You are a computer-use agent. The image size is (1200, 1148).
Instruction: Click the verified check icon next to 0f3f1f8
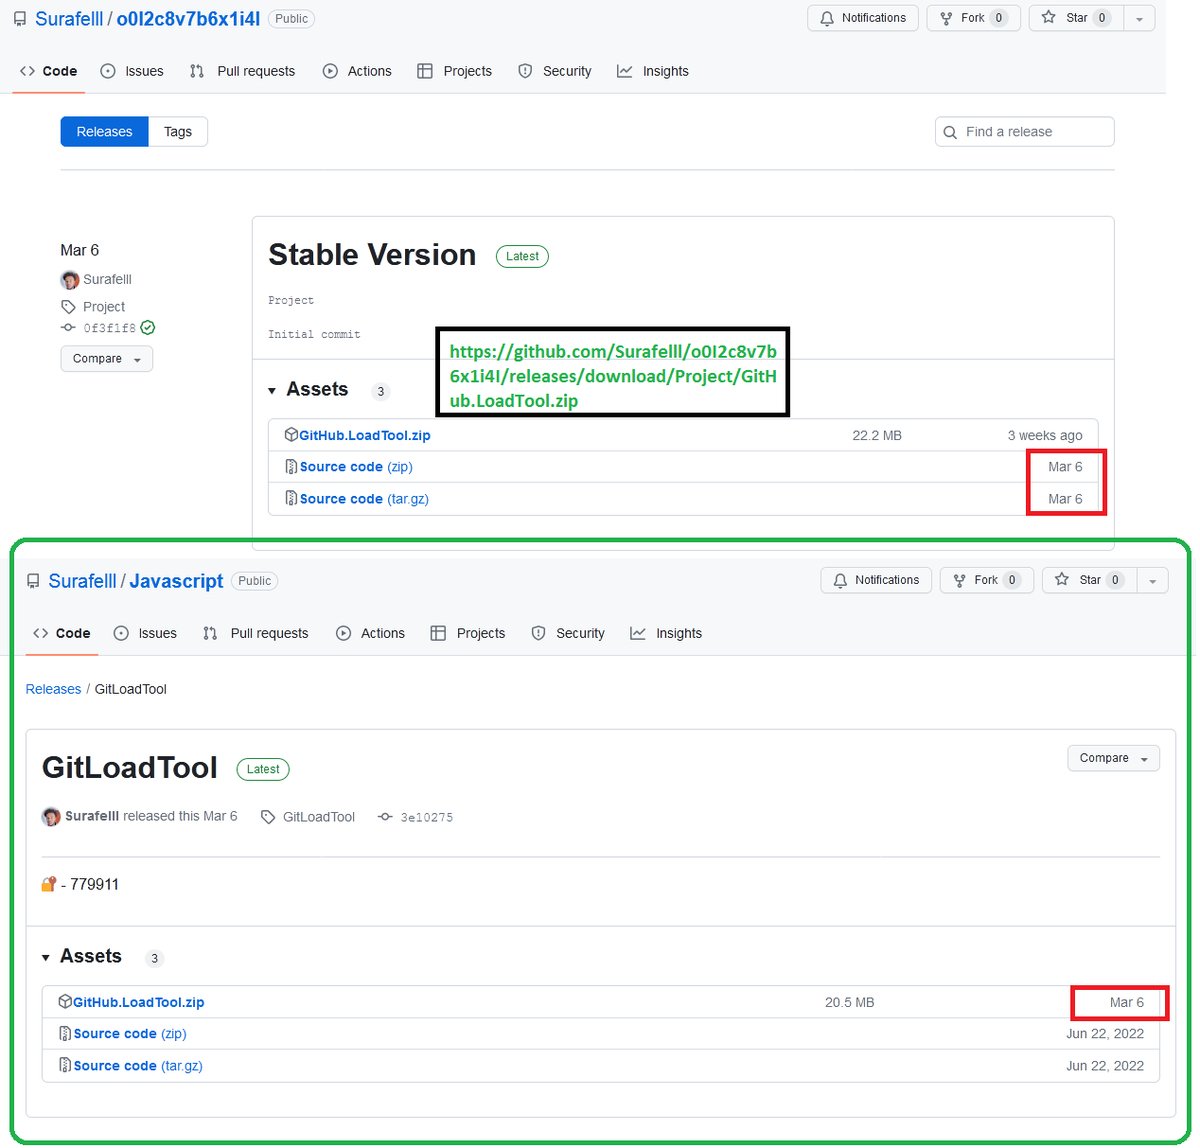[x=148, y=328]
